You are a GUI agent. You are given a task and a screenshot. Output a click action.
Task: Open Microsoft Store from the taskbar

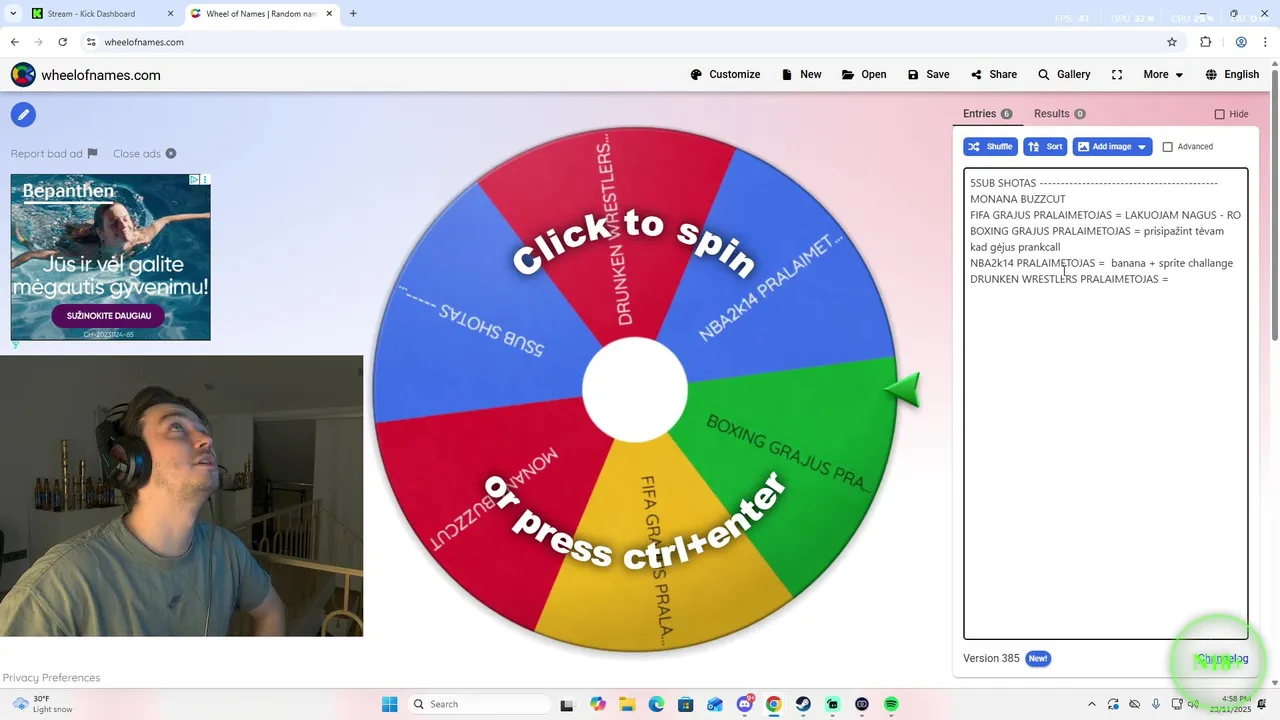click(x=686, y=704)
